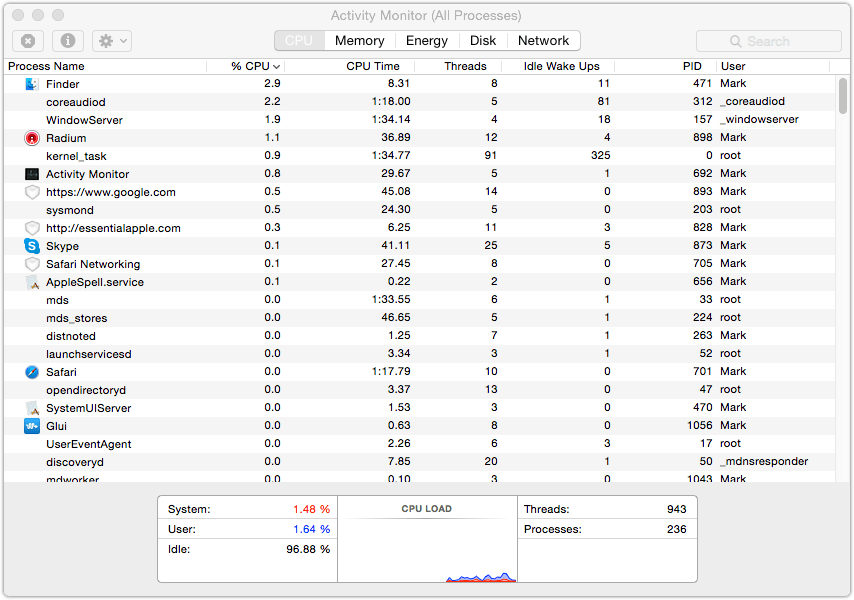Click the Threads 943 total value

point(676,509)
